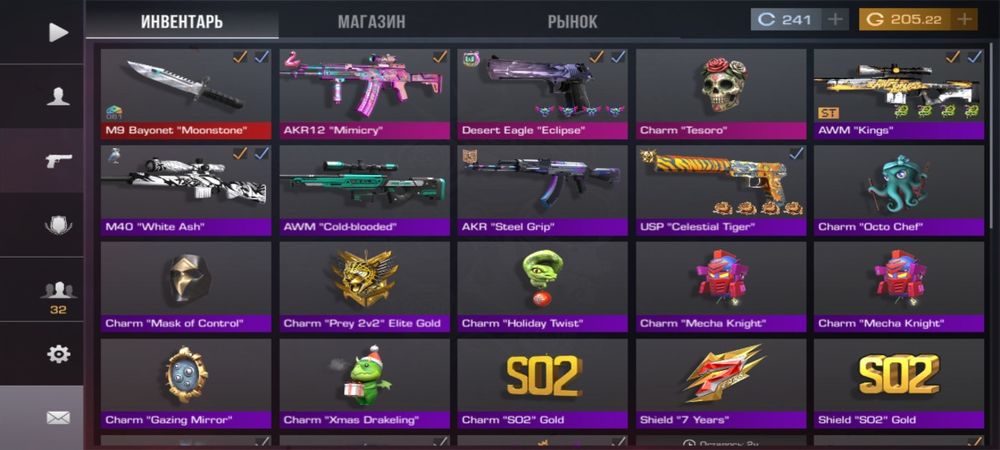
Task: Toggle orange checkmark on AKR12 Mimicry
Action: [439, 57]
